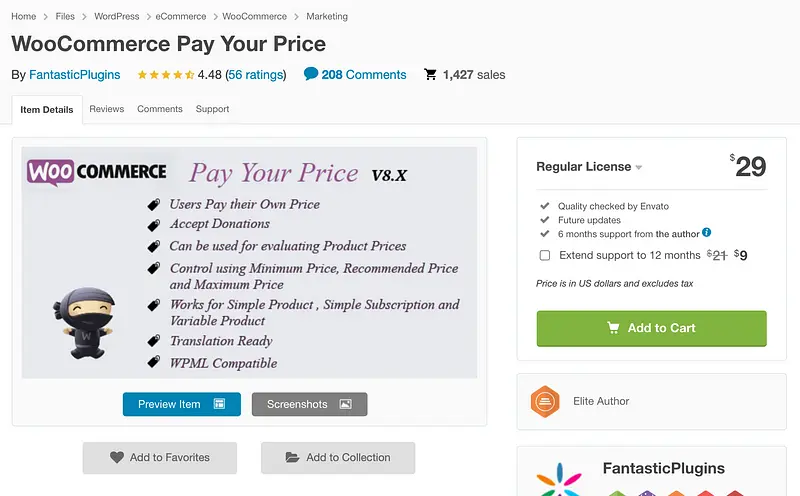The width and height of the screenshot is (800, 496).
Task: Click the Pay Your Price preview banner
Action: (x=249, y=262)
